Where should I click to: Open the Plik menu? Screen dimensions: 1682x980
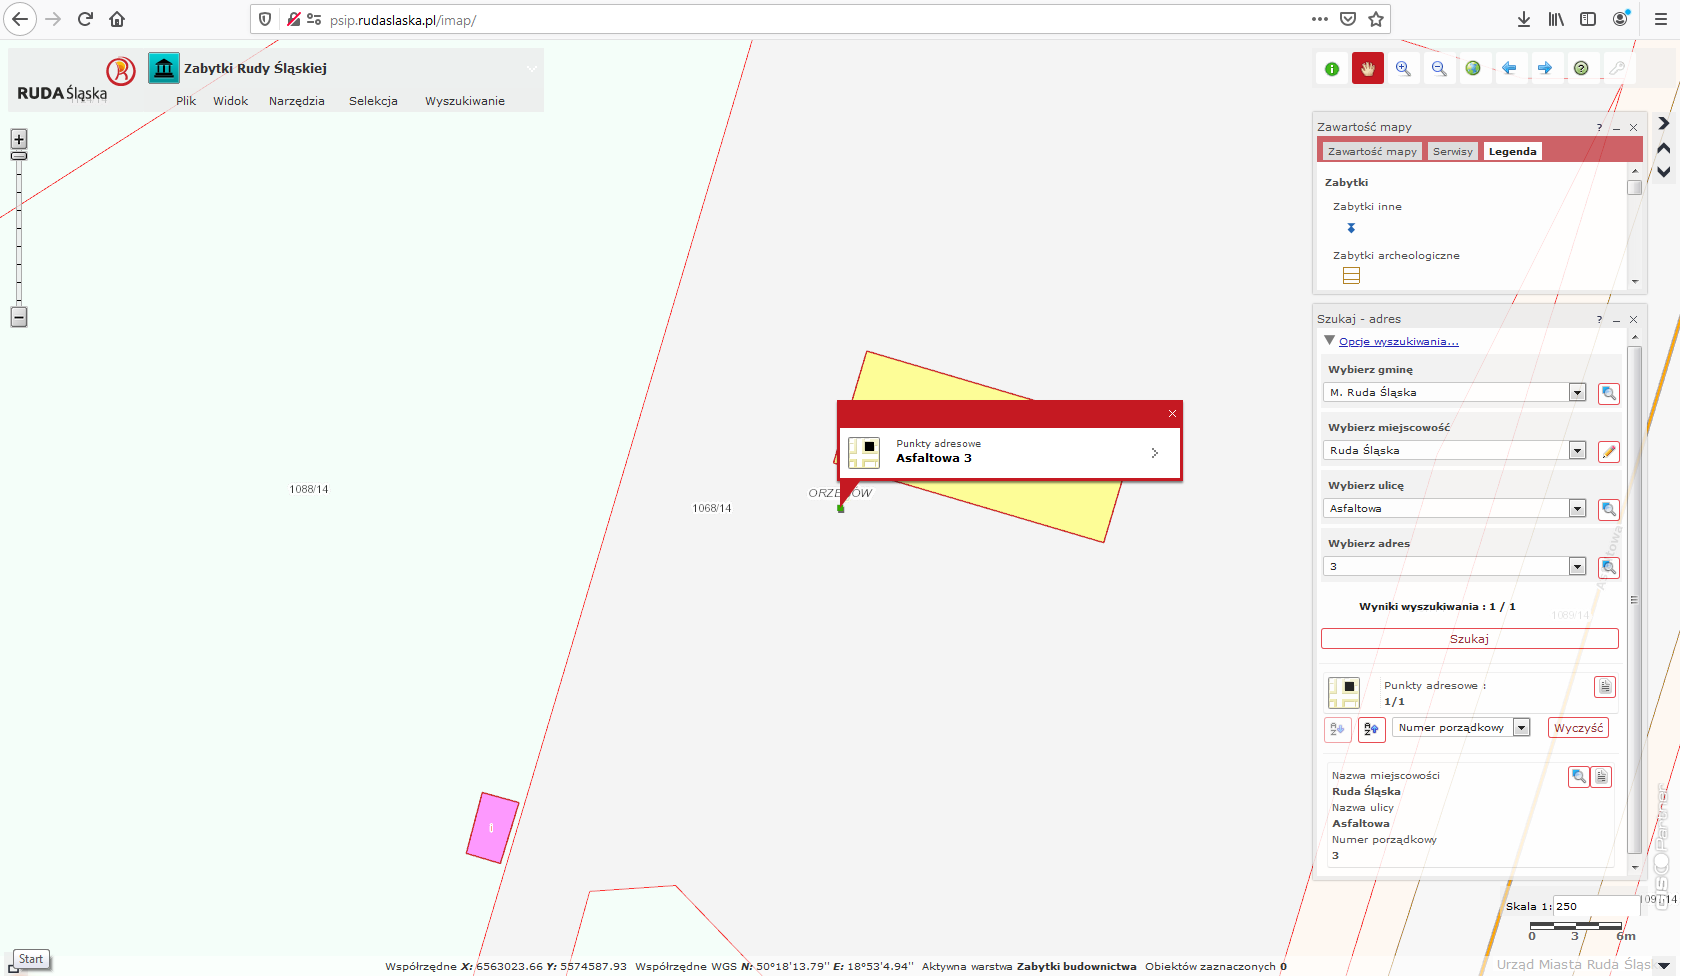point(186,101)
